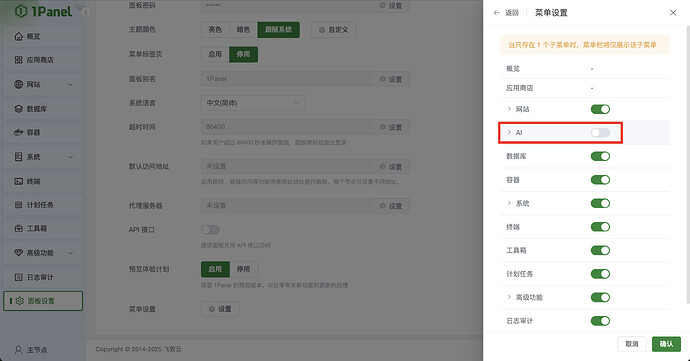Click the 返回 link in drawer header
Image resolution: width=690 pixels, height=361 pixels.
(512, 13)
